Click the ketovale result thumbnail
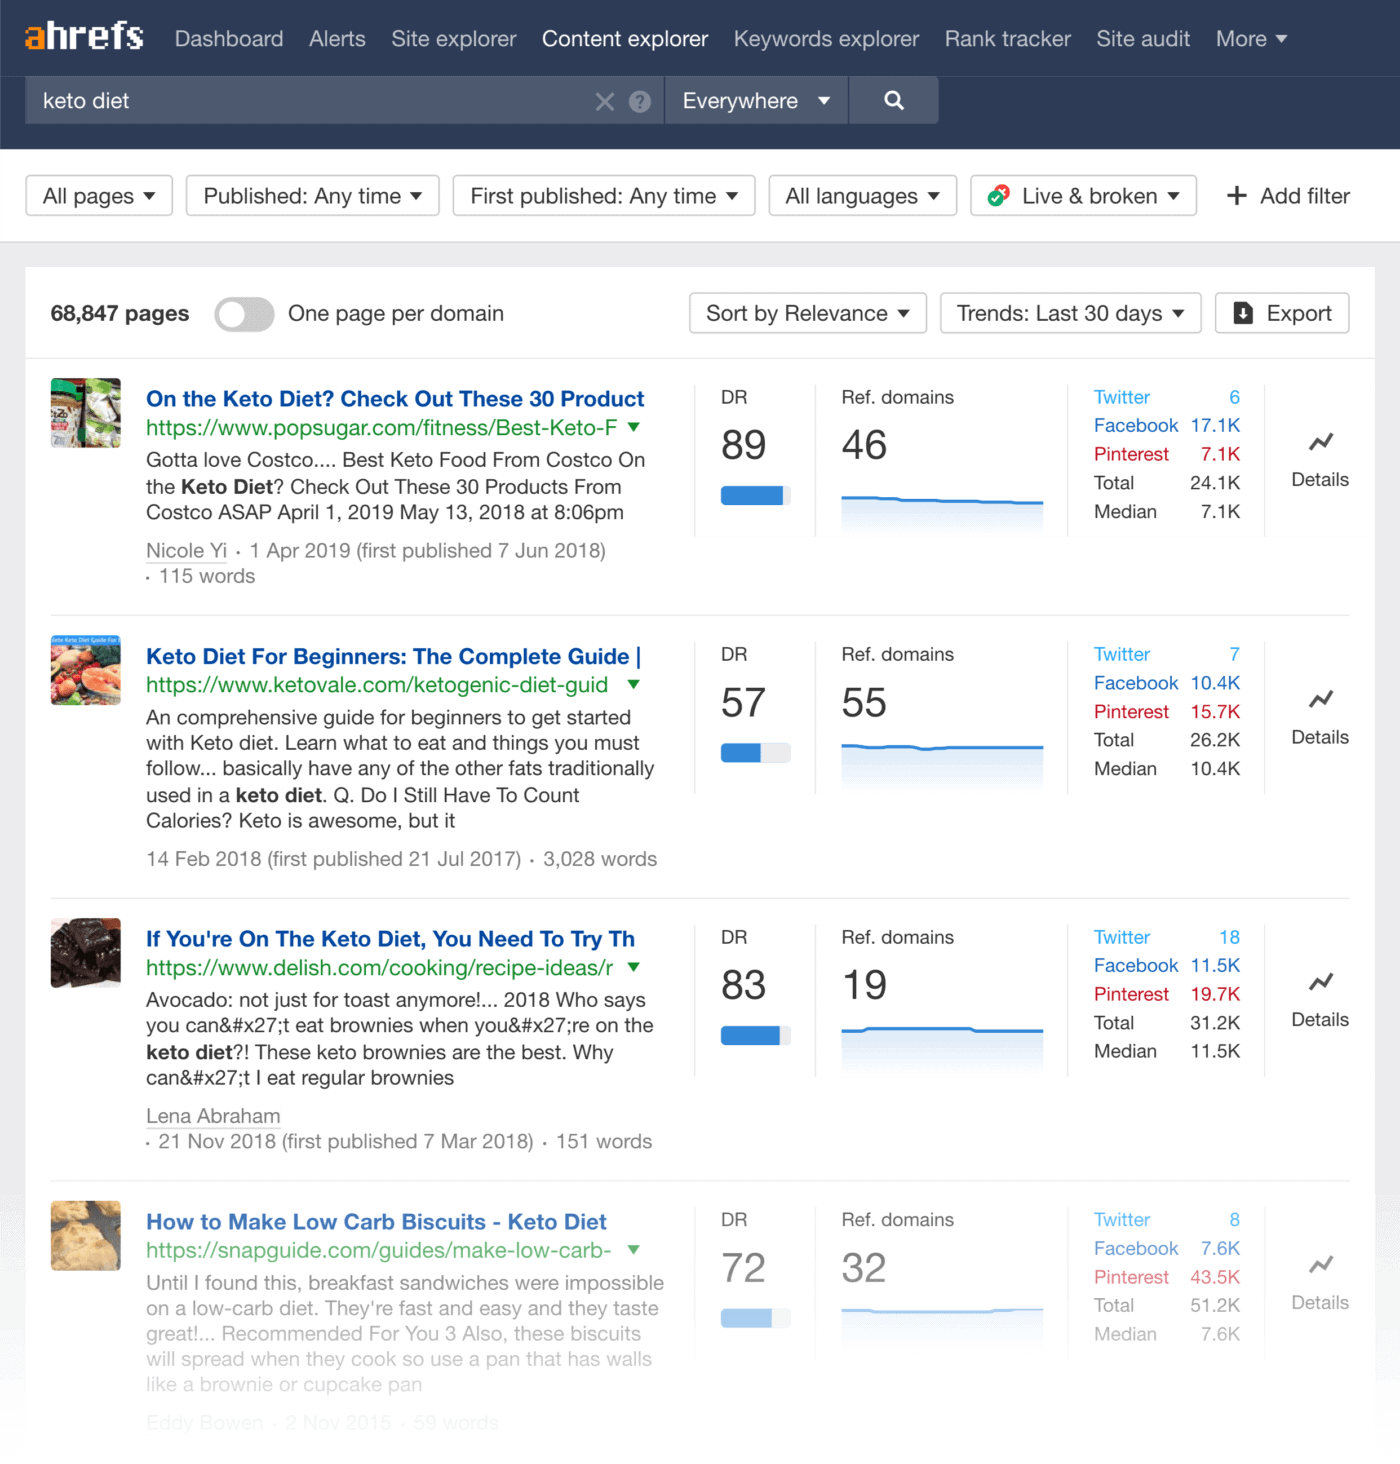1400x1464 pixels. click(x=86, y=670)
